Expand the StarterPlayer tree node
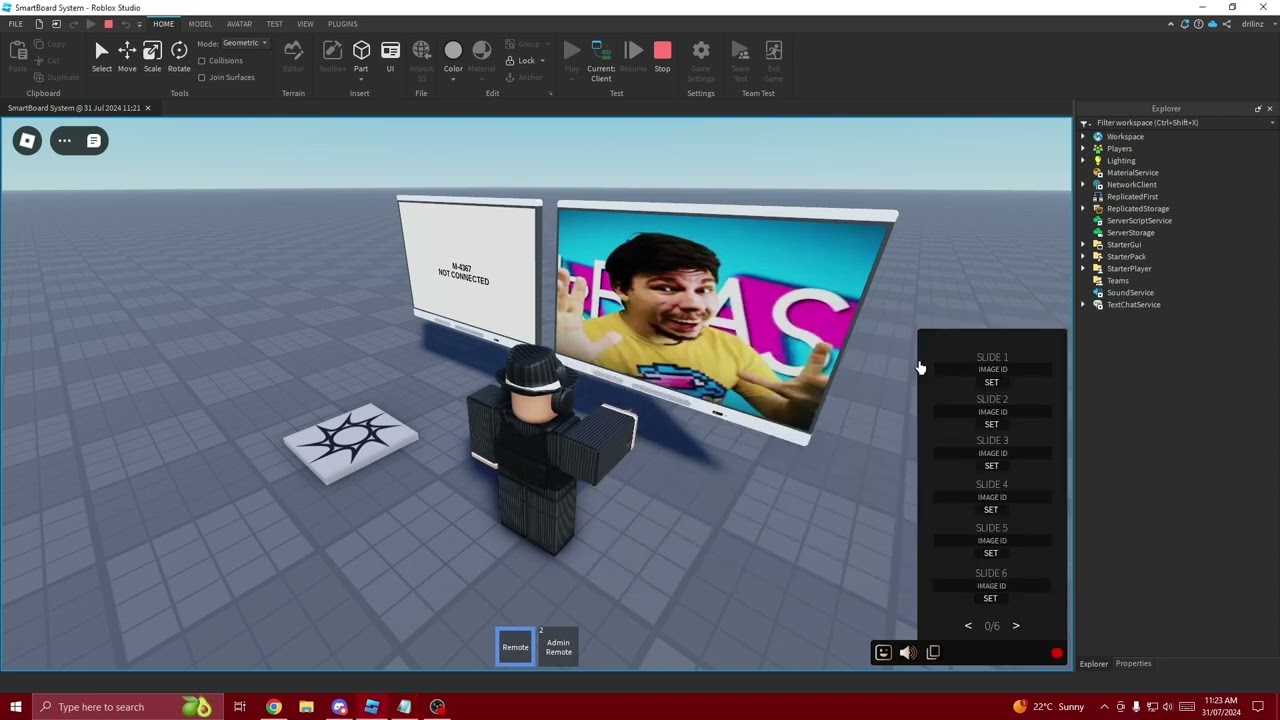 tap(1083, 269)
